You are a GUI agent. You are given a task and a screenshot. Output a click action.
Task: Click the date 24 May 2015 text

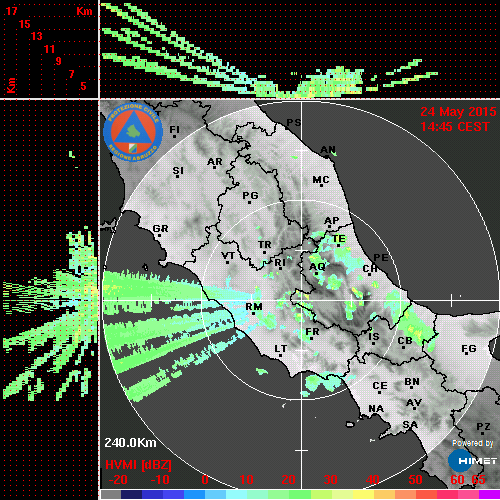pos(458,112)
